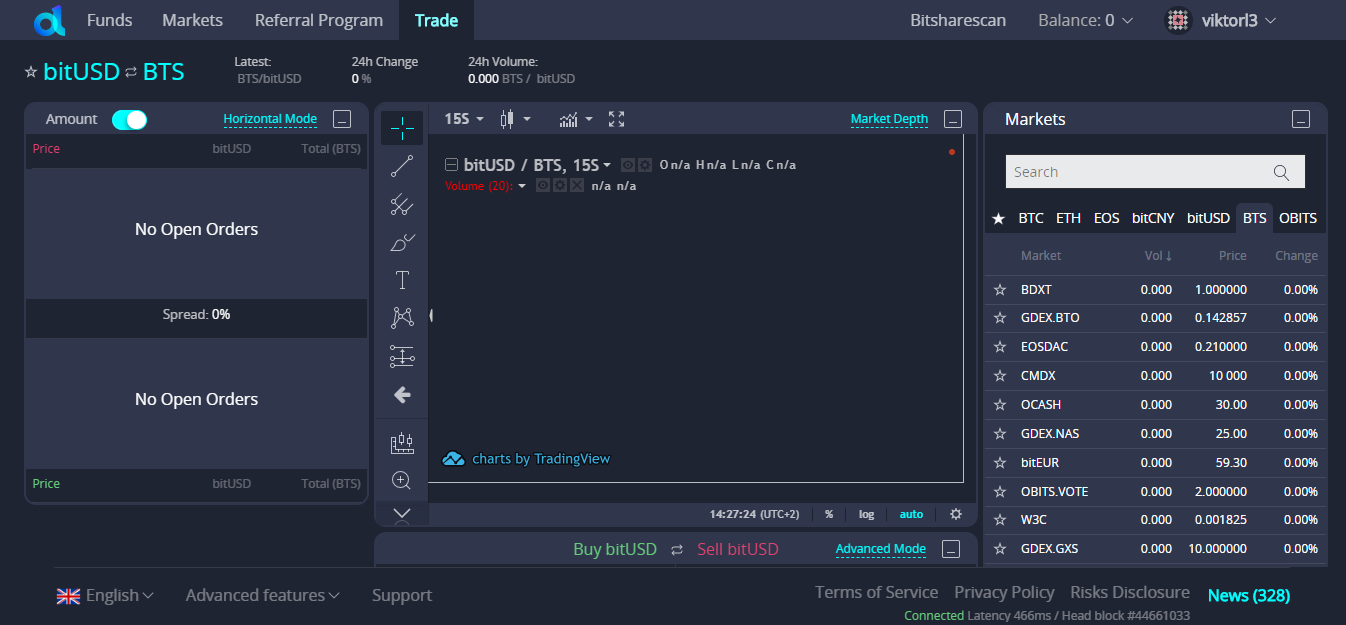Toggle auto scale on chart

point(911,514)
